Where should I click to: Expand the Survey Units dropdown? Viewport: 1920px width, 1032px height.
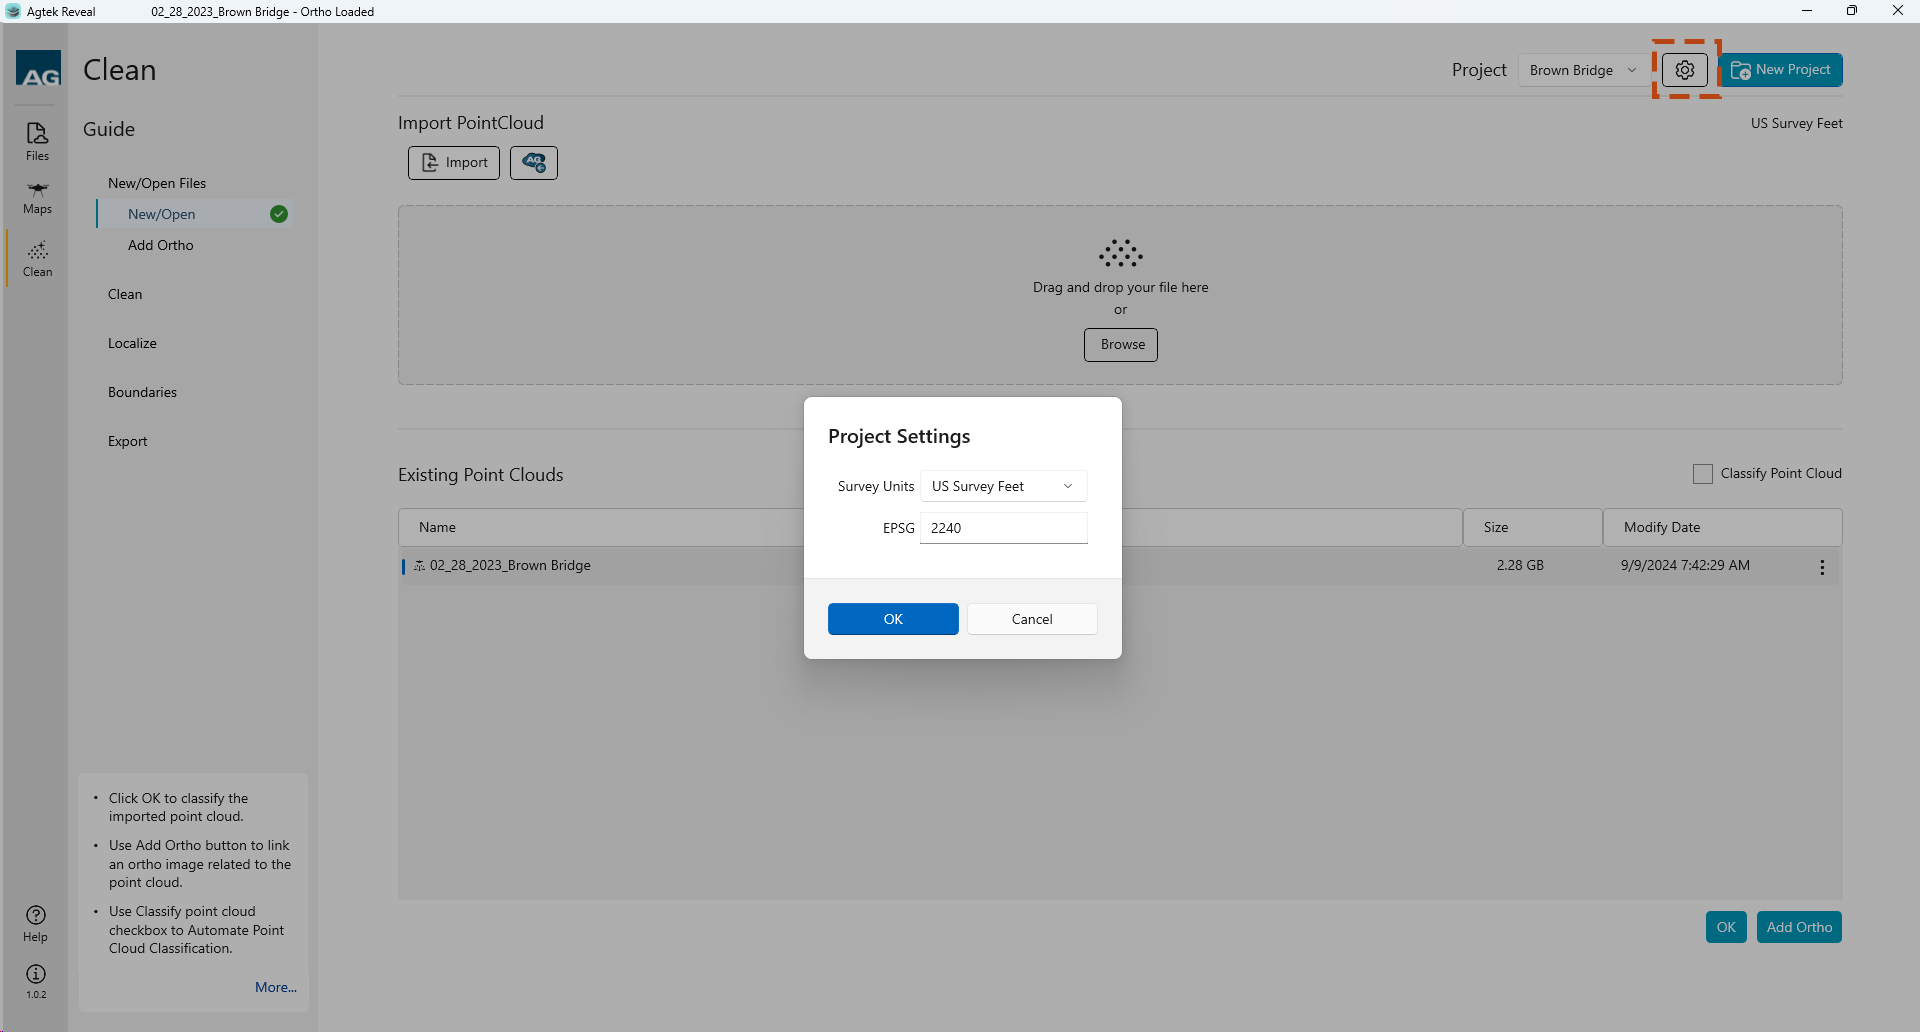pyautogui.click(x=1003, y=486)
